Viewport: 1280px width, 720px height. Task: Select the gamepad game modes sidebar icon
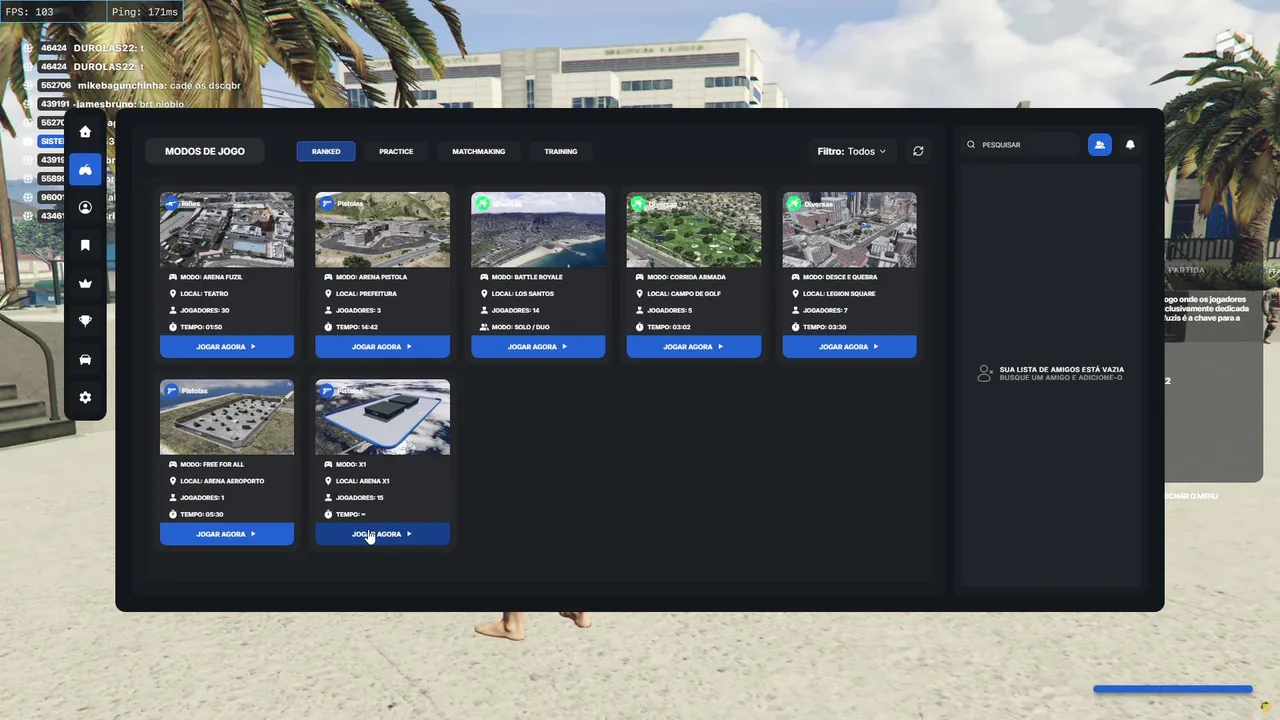pos(85,170)
